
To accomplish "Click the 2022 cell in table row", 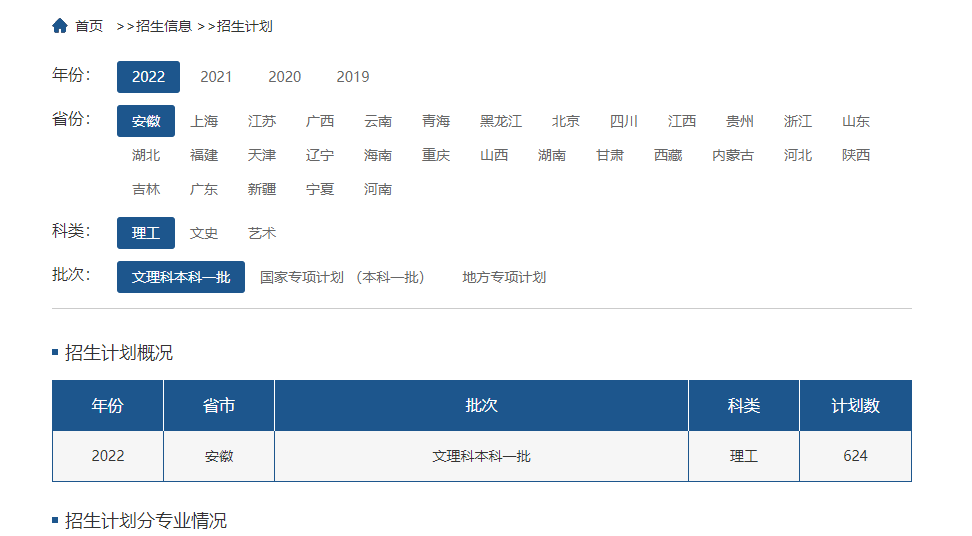I will point(108,456).
